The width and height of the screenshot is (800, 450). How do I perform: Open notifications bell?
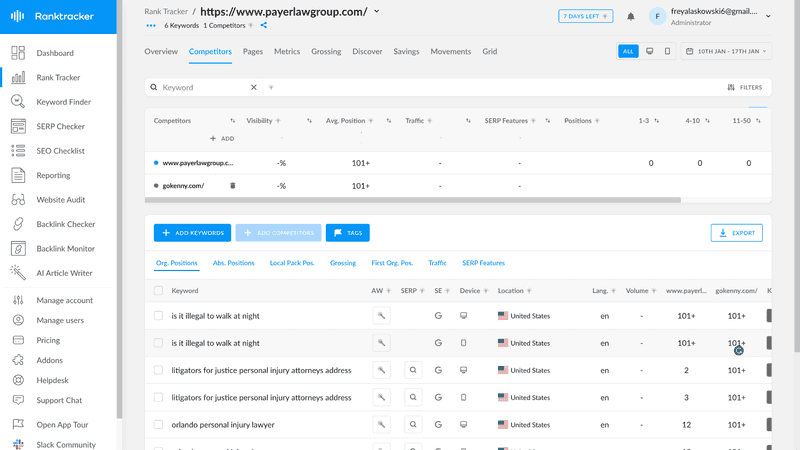(631, 16)
